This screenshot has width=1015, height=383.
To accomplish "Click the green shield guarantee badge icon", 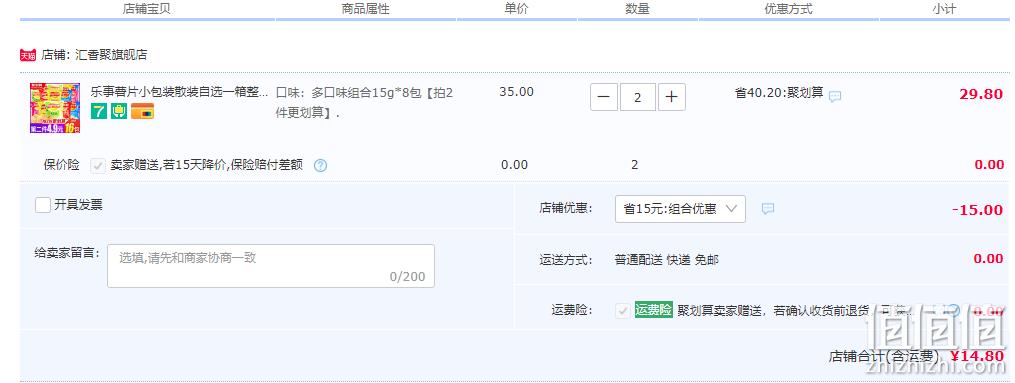I will (118, 111).
